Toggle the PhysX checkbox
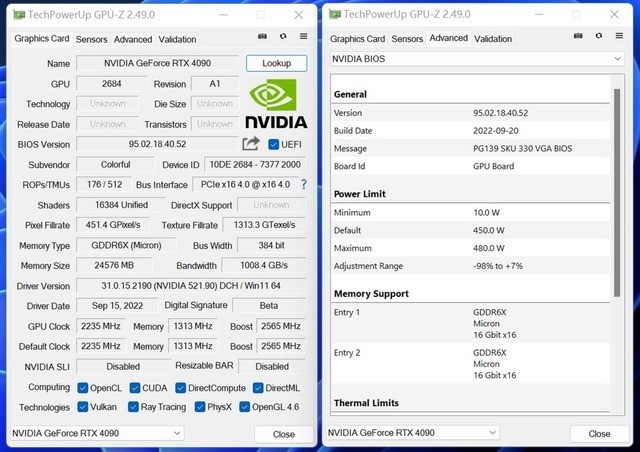The height and width of the screenshot is (452, 640). point(200,407)
